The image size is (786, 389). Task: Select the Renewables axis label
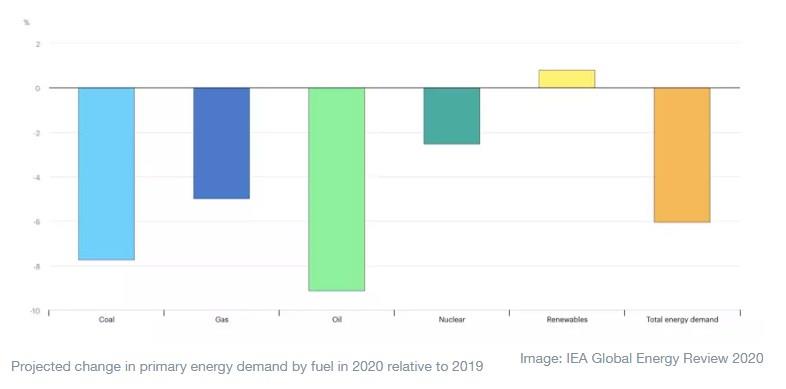(567, 319)
